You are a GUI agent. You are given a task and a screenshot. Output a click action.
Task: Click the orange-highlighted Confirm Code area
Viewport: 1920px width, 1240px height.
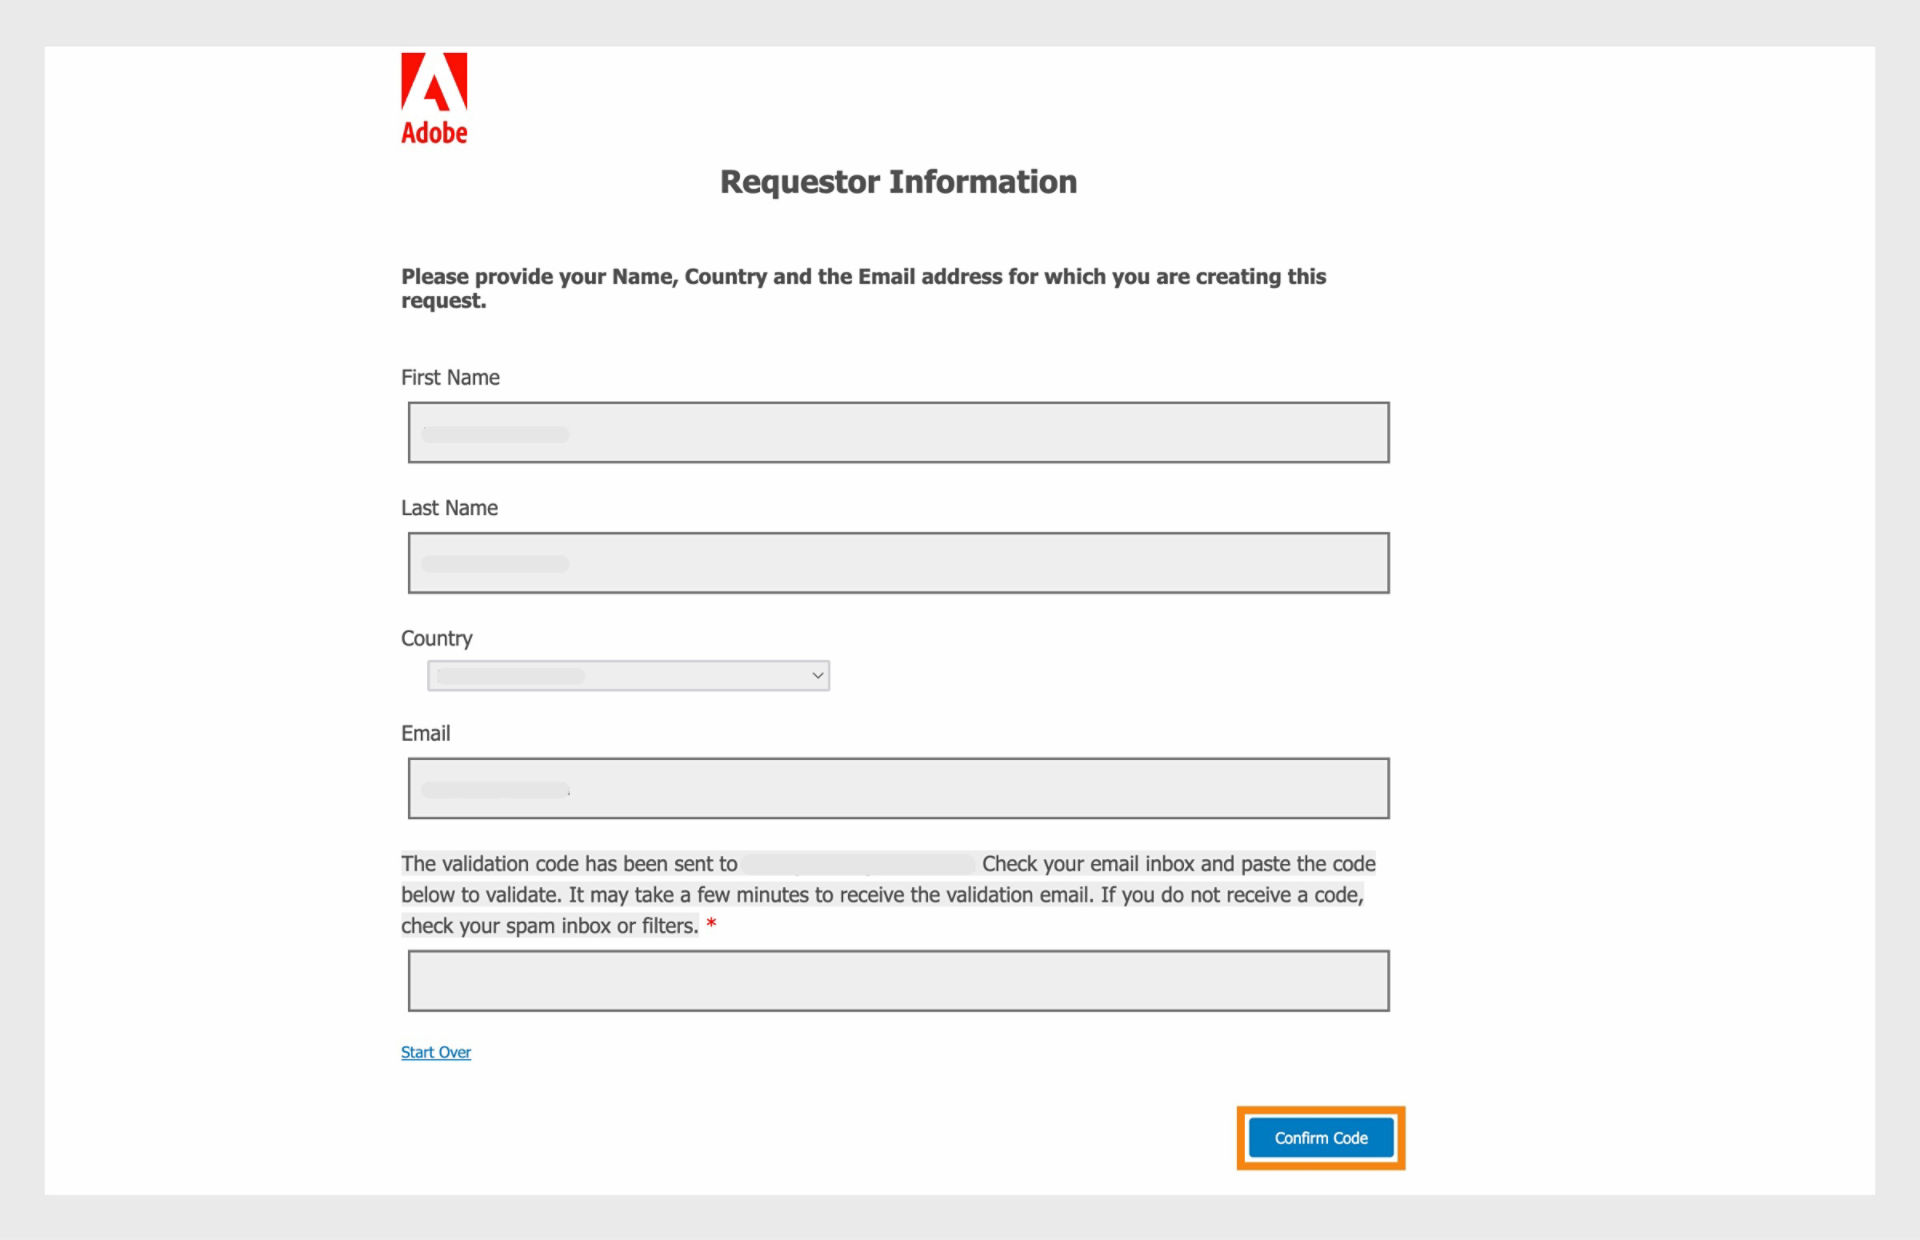(x=1320, y=1137)
